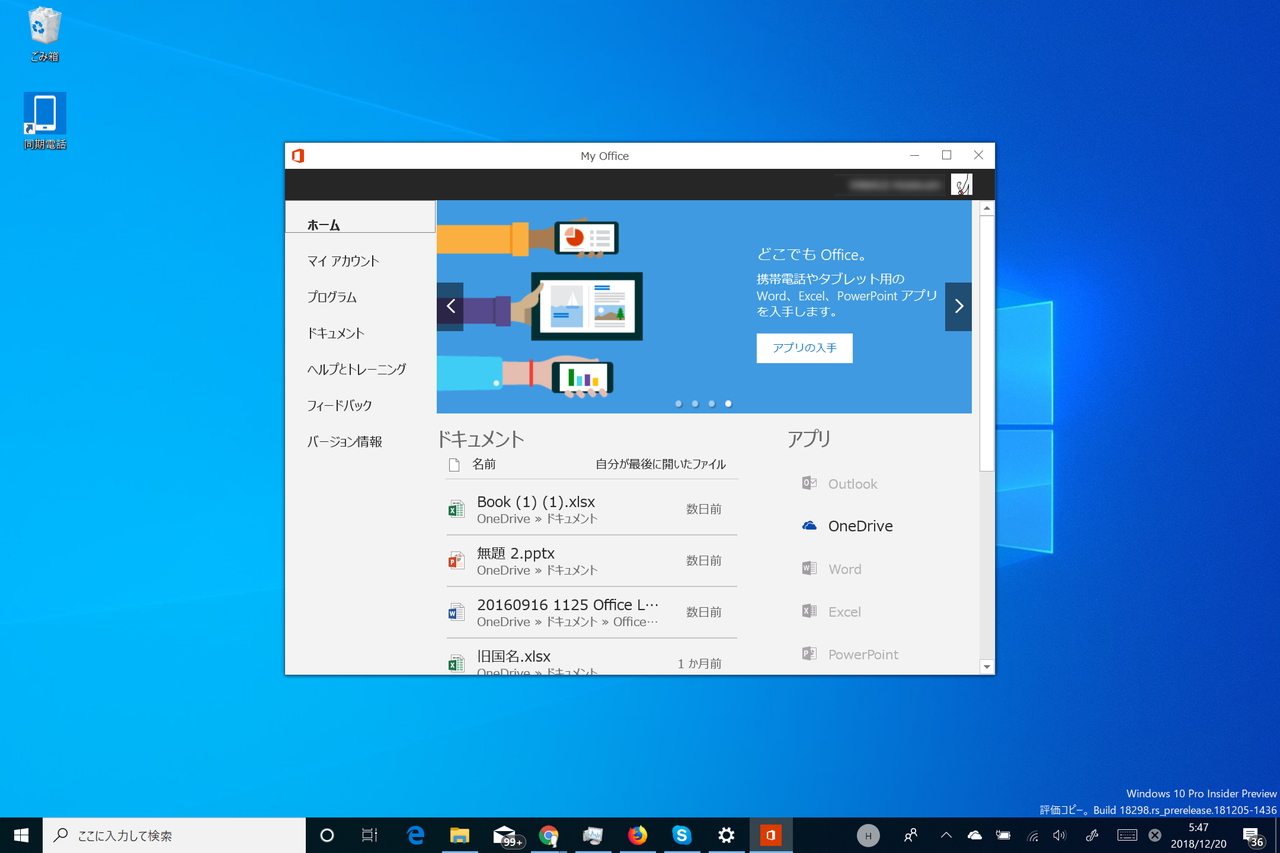
Task: Go to マイ アカウント in the sidebar
Action: (343, 261)
